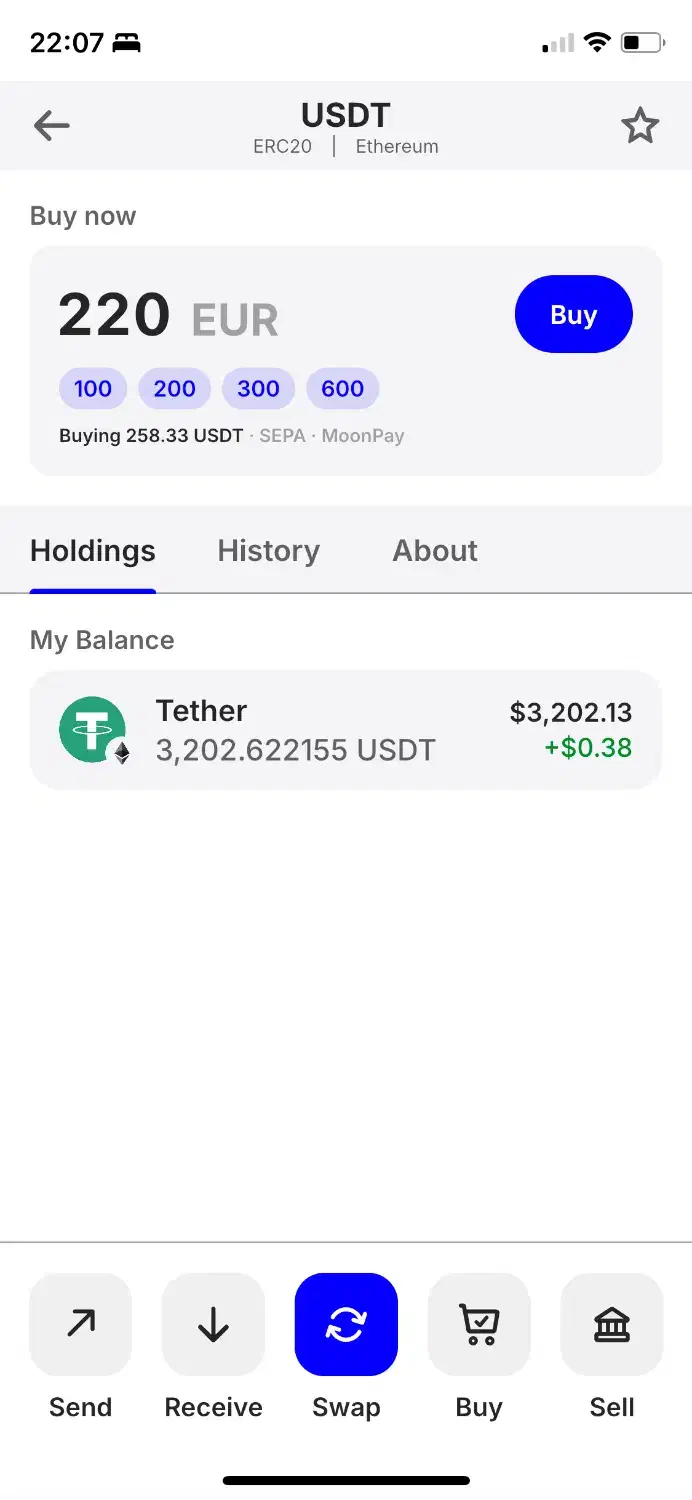The width and height of the screenshot is (692, 1500).
Task: Select the 200 amount chip
Action: (x=174, y=389)
